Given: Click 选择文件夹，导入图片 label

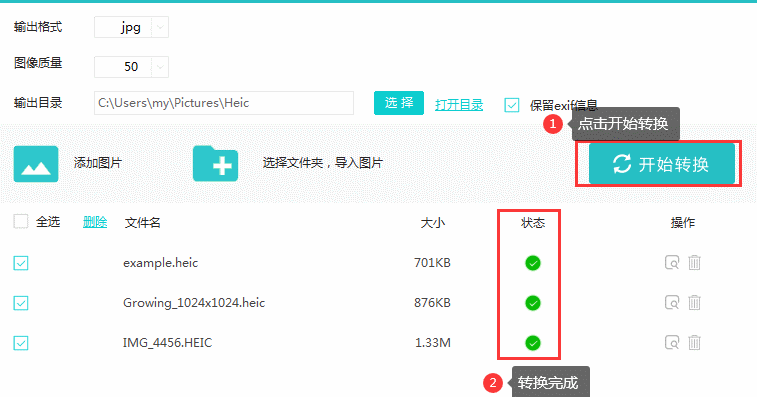Looking at the screenshot, I should coord(322,163).
